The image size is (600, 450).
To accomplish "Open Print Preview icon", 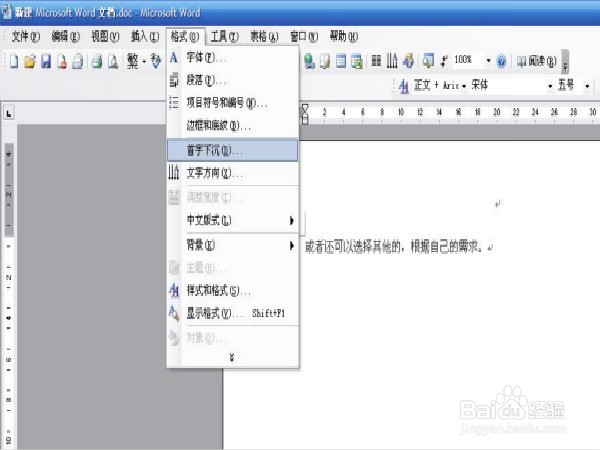I will [113, 61].
